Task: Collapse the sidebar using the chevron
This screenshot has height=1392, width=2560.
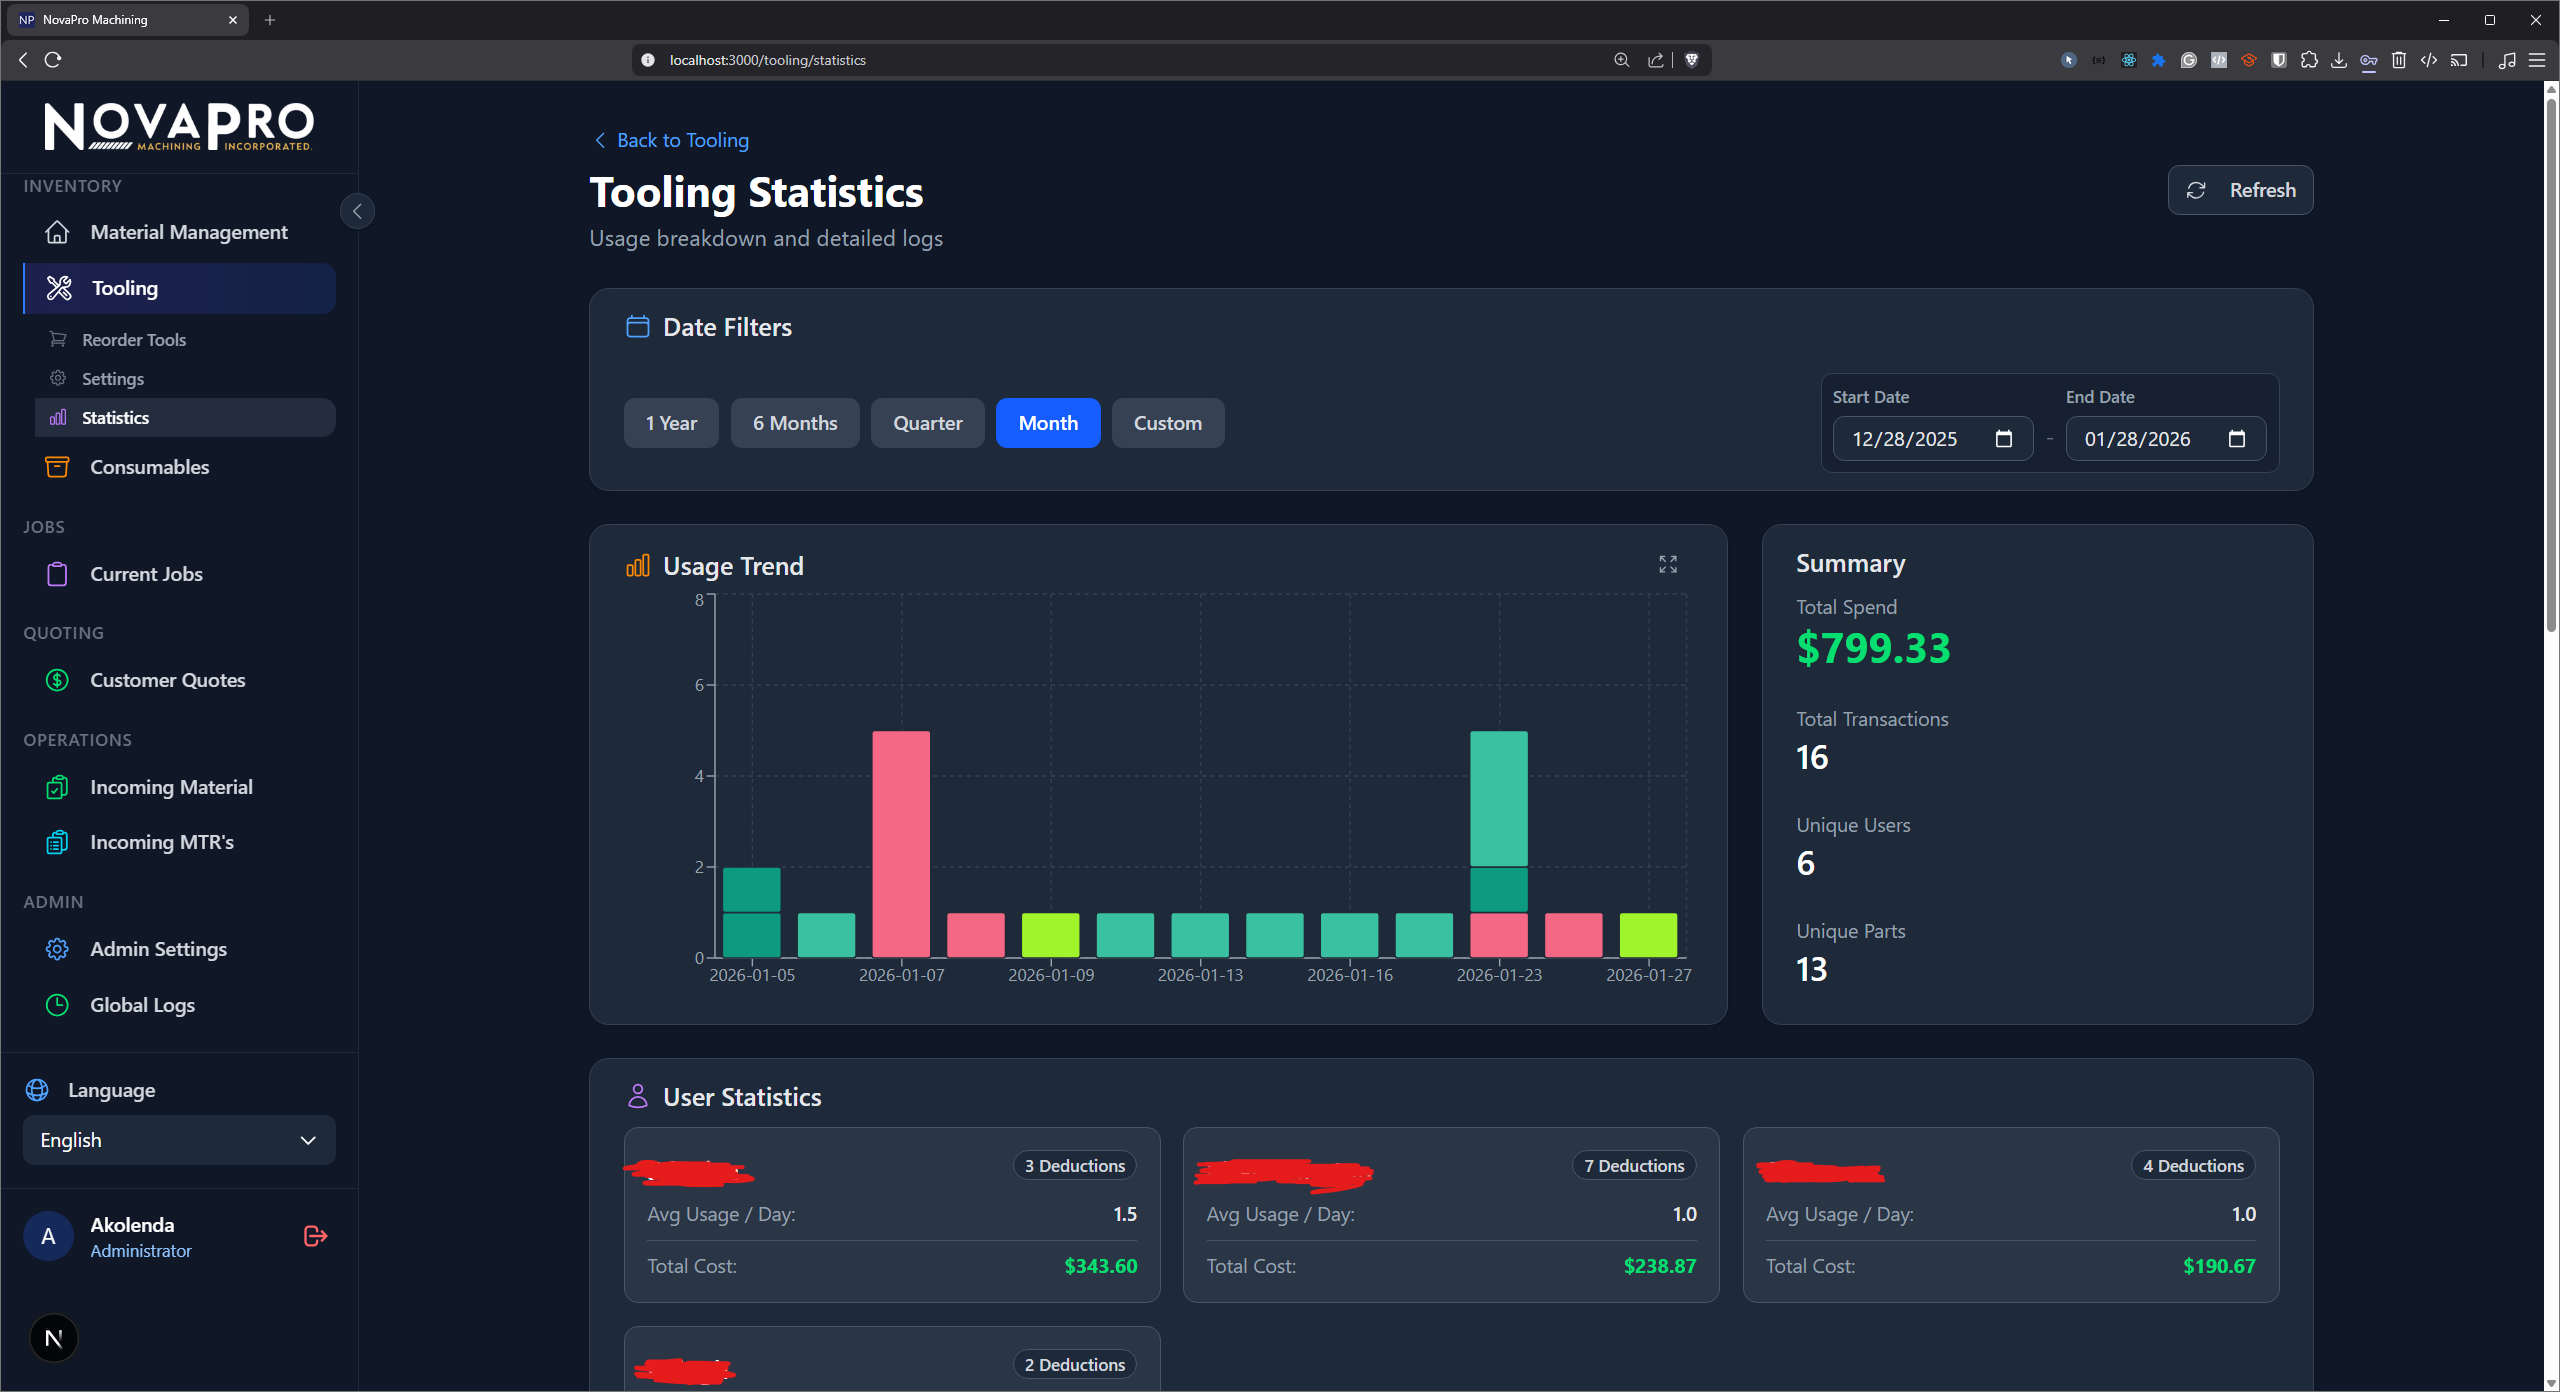Action: click(356, 211)
